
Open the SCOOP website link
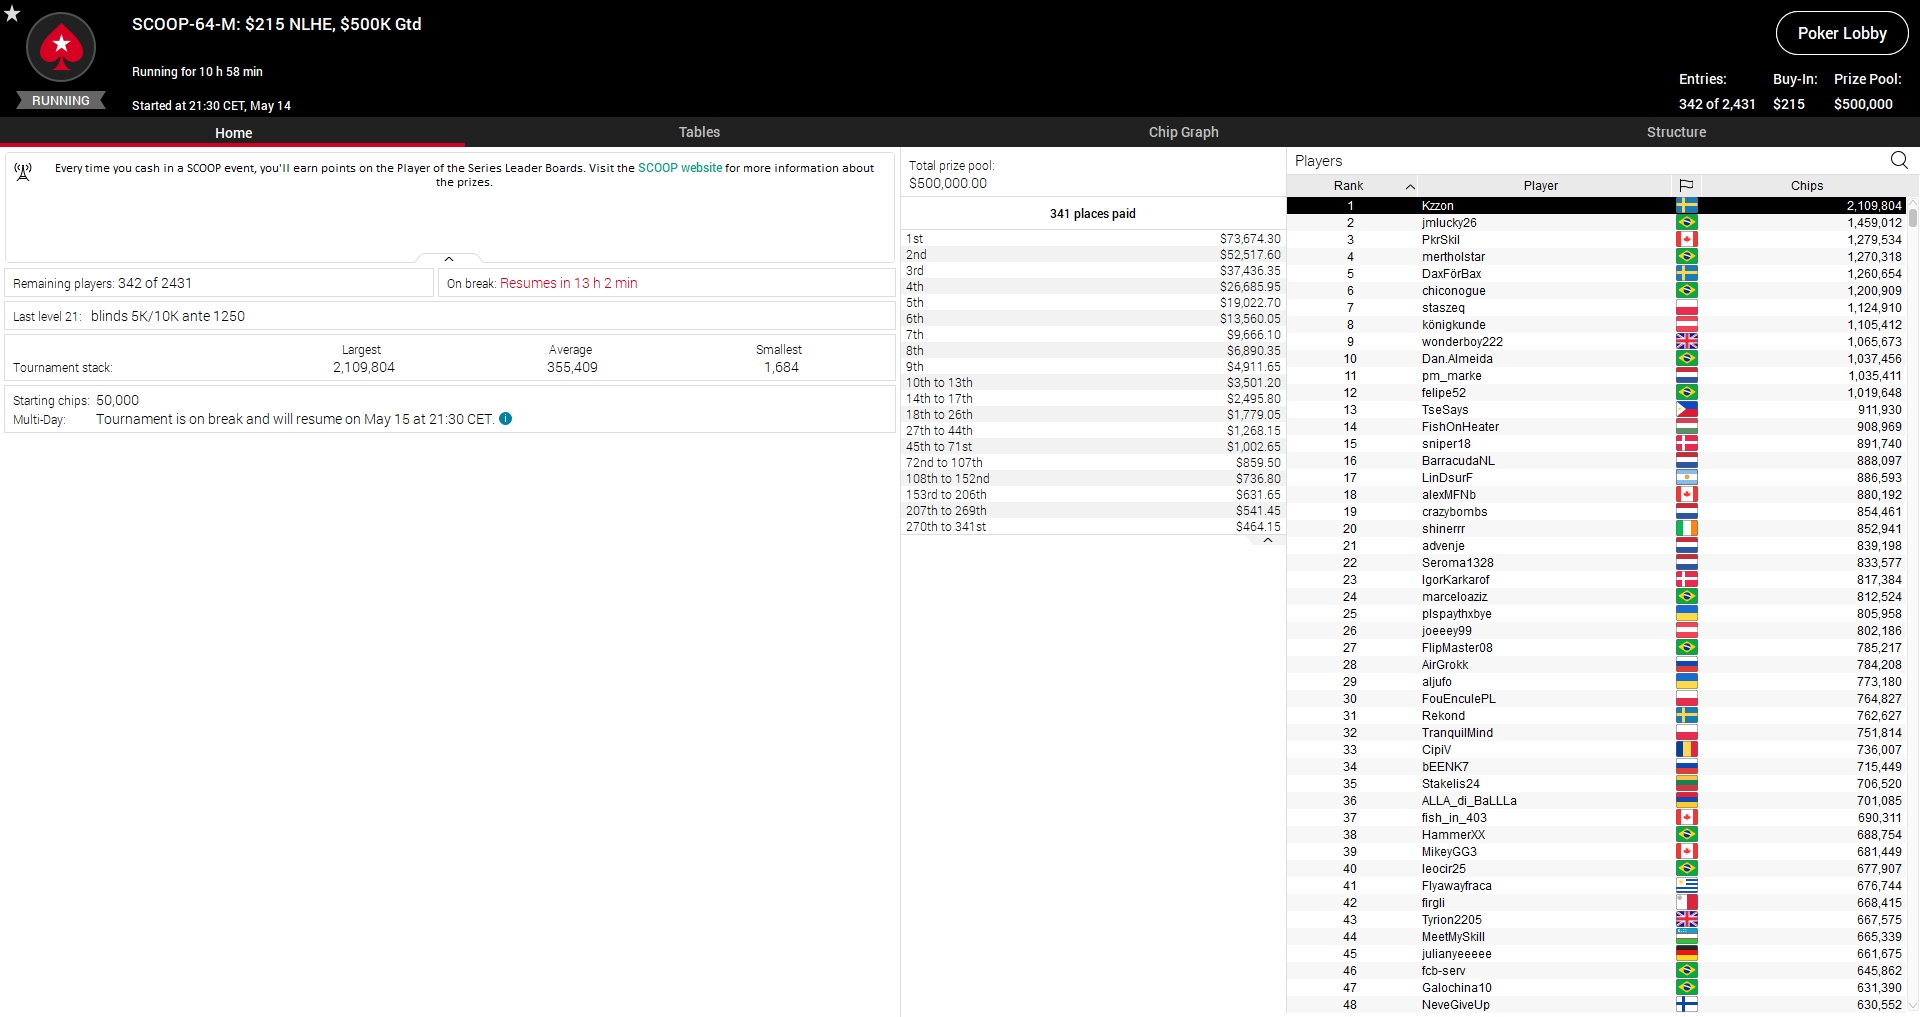(680, 168)
